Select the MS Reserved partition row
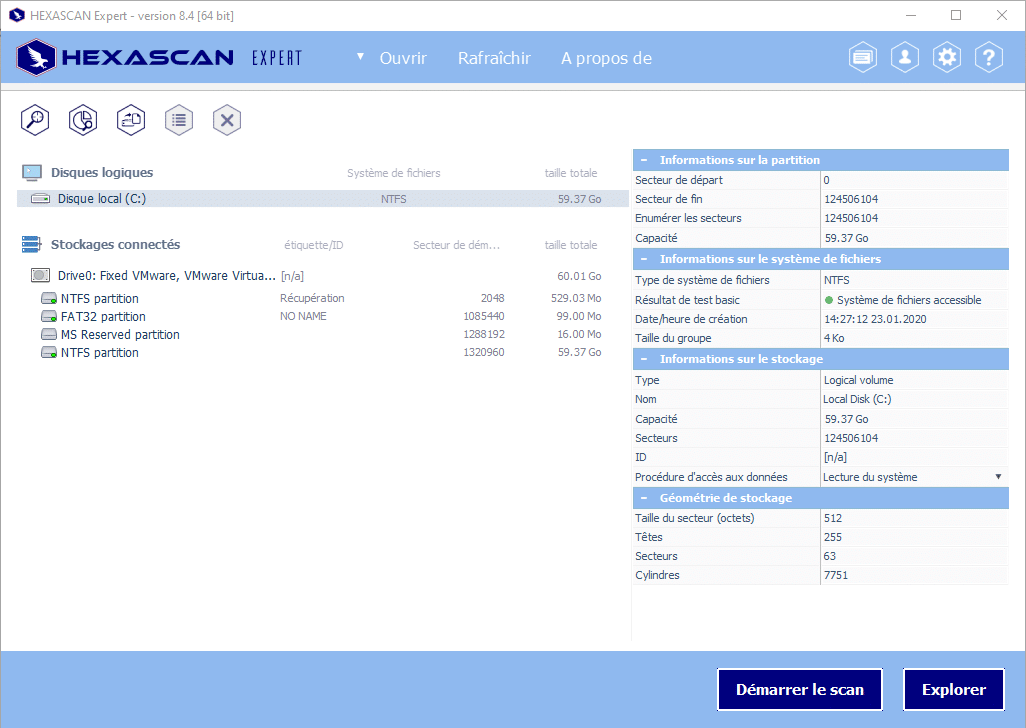 point(322,334)
